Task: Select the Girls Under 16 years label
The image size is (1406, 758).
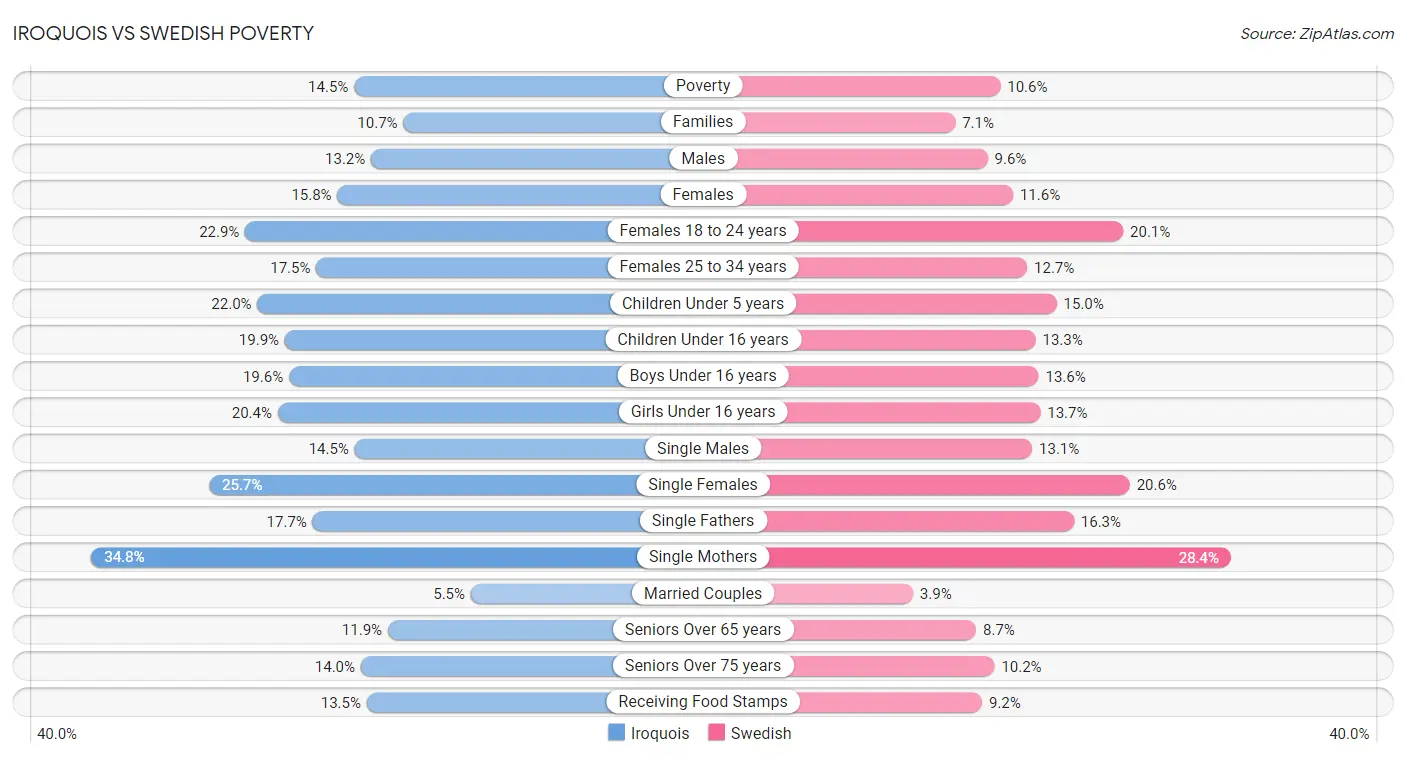Action: [703, 412]
